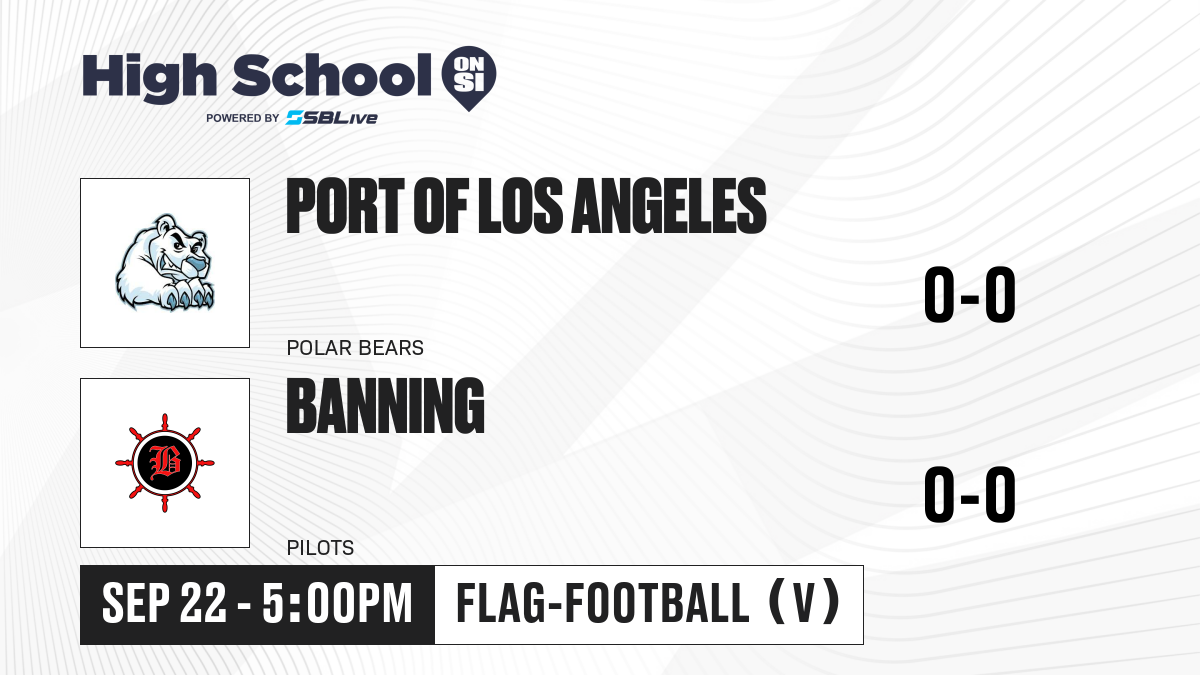Click the Banning Pilots ship wheel logo
1200x675 pixels.
165,463
